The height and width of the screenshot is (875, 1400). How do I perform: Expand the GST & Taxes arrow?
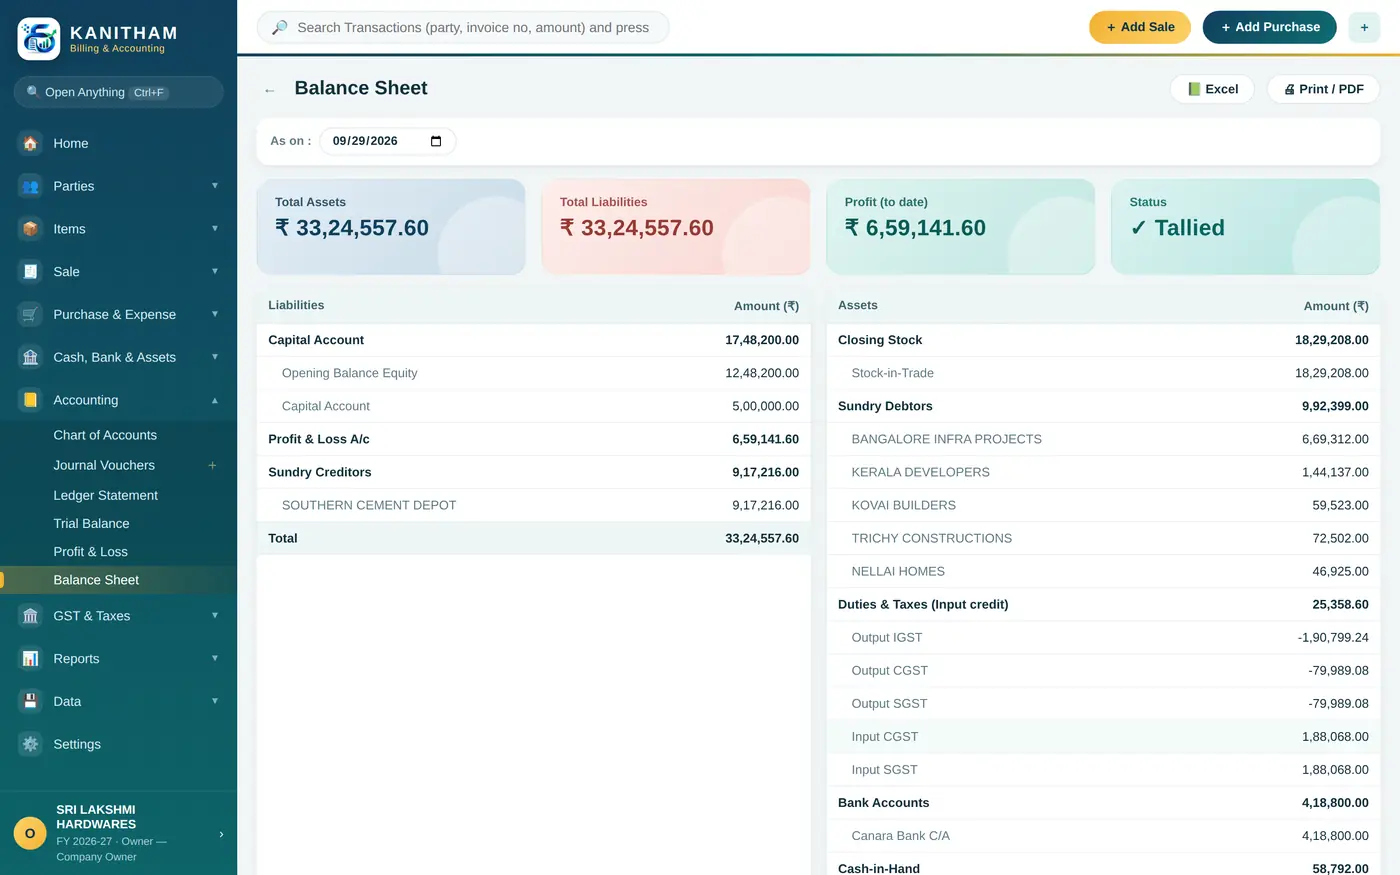pyautogui.click(x=215, y=615)
